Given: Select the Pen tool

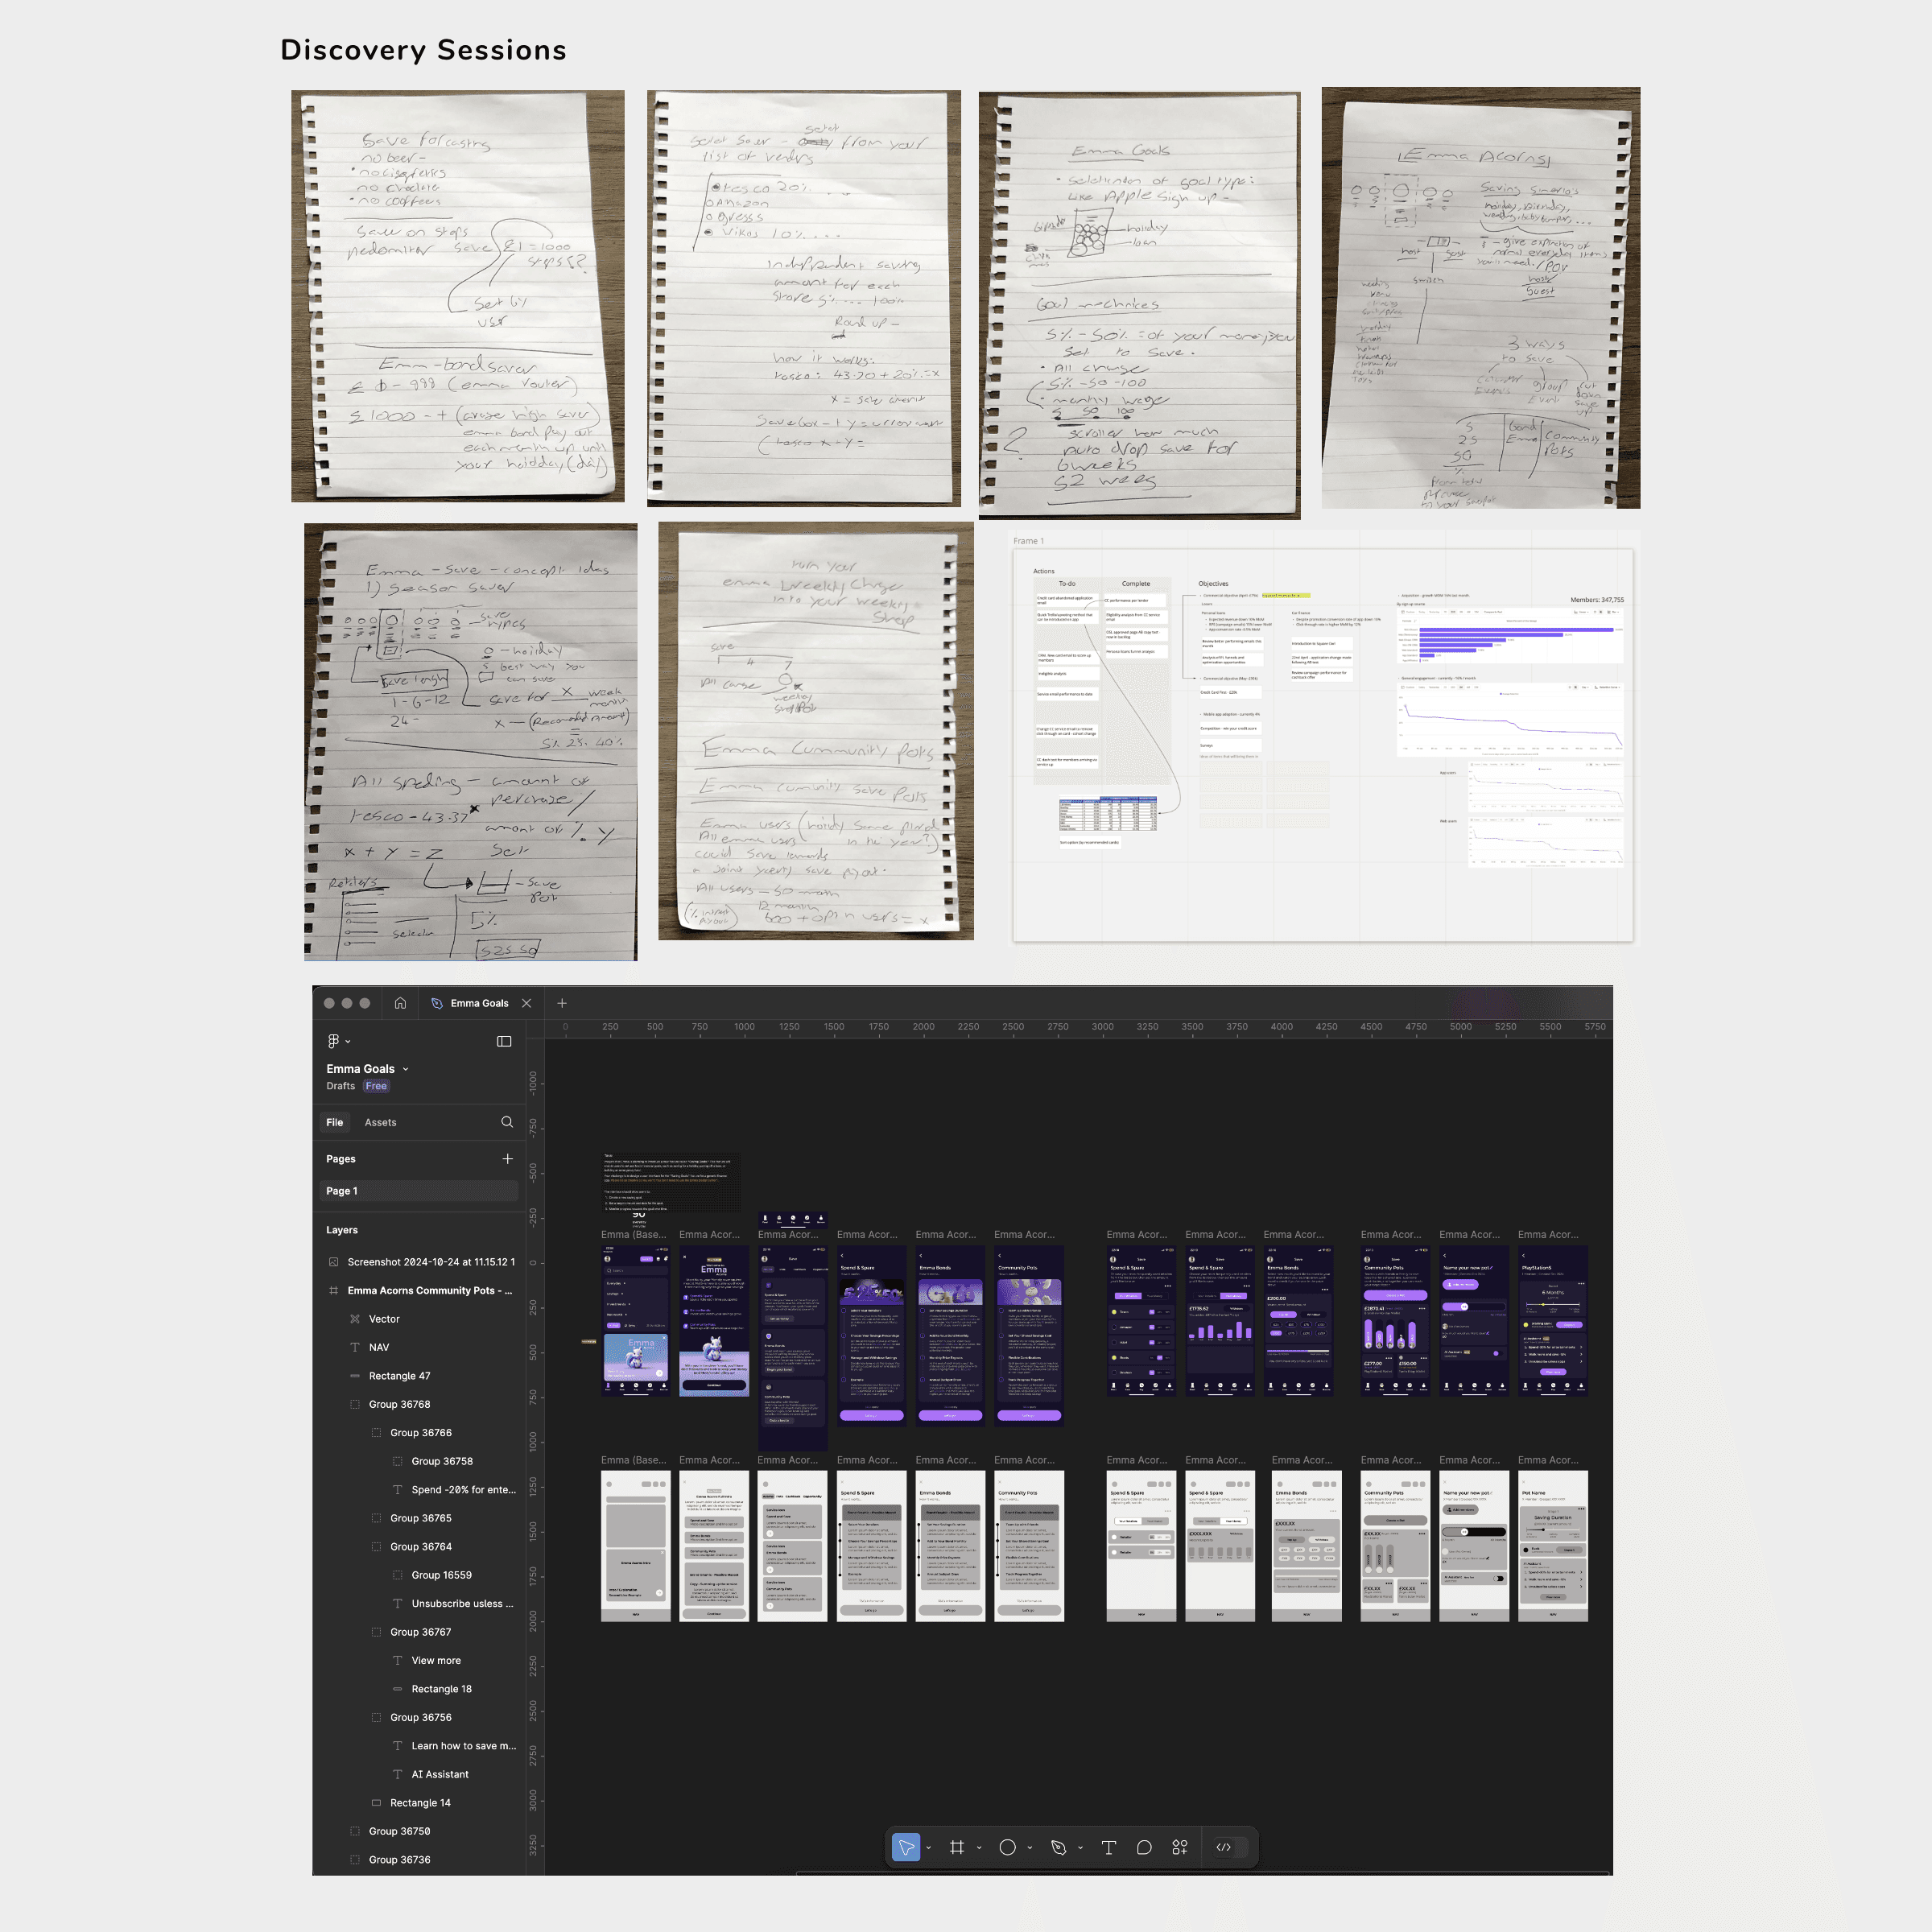Looking at the screenshot, I should click(1059, 1847).
